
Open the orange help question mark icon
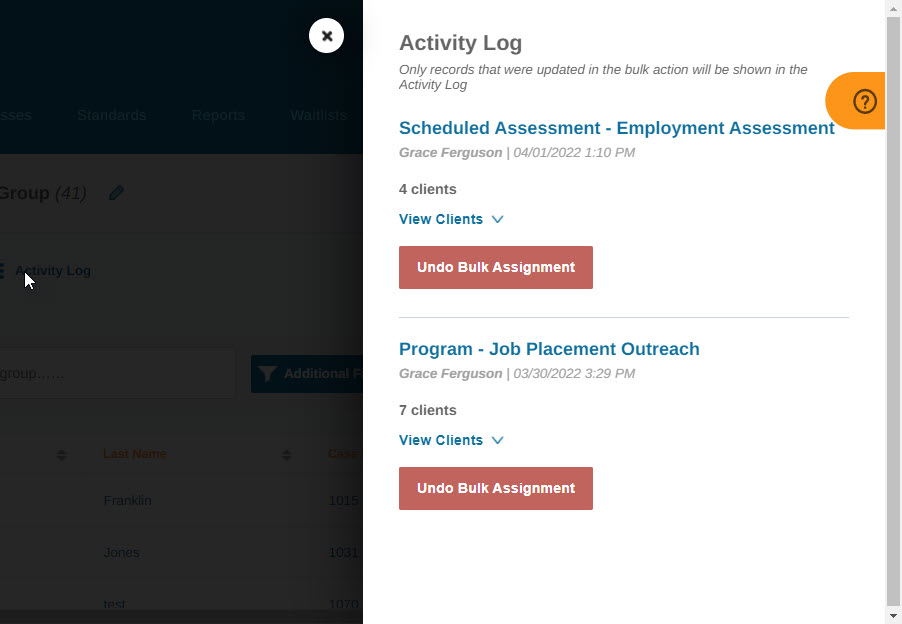[x=864, y=101]
